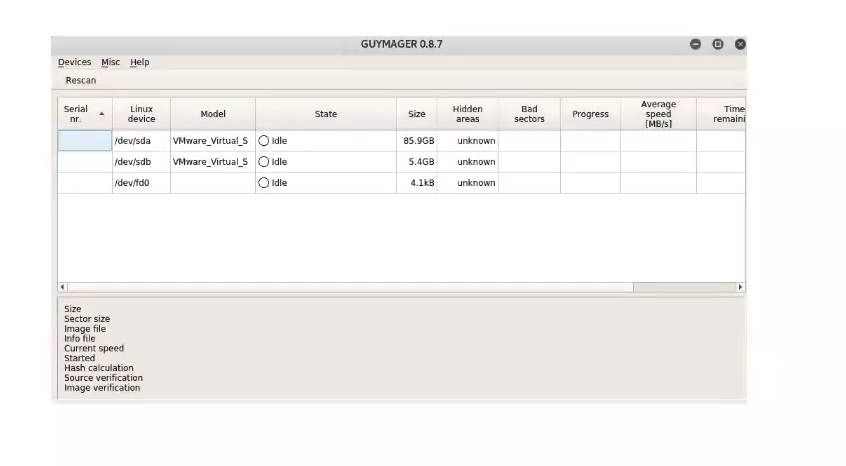Viewport: 846px width, 466px height.
Task: Click the Idle state icon for /dev/fd0
Action: click(263, 183)
